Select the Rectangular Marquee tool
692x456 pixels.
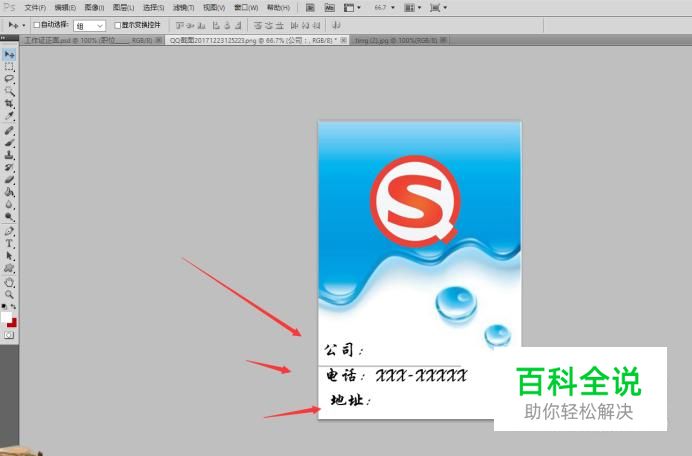point(9,67)
